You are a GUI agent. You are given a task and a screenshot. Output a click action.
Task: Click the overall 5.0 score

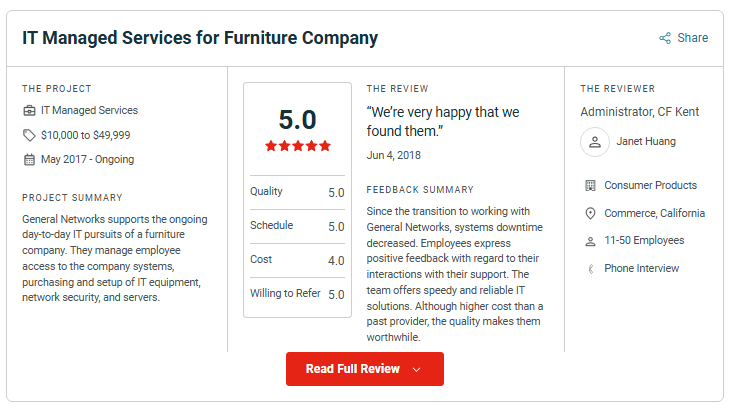[297, 120]
